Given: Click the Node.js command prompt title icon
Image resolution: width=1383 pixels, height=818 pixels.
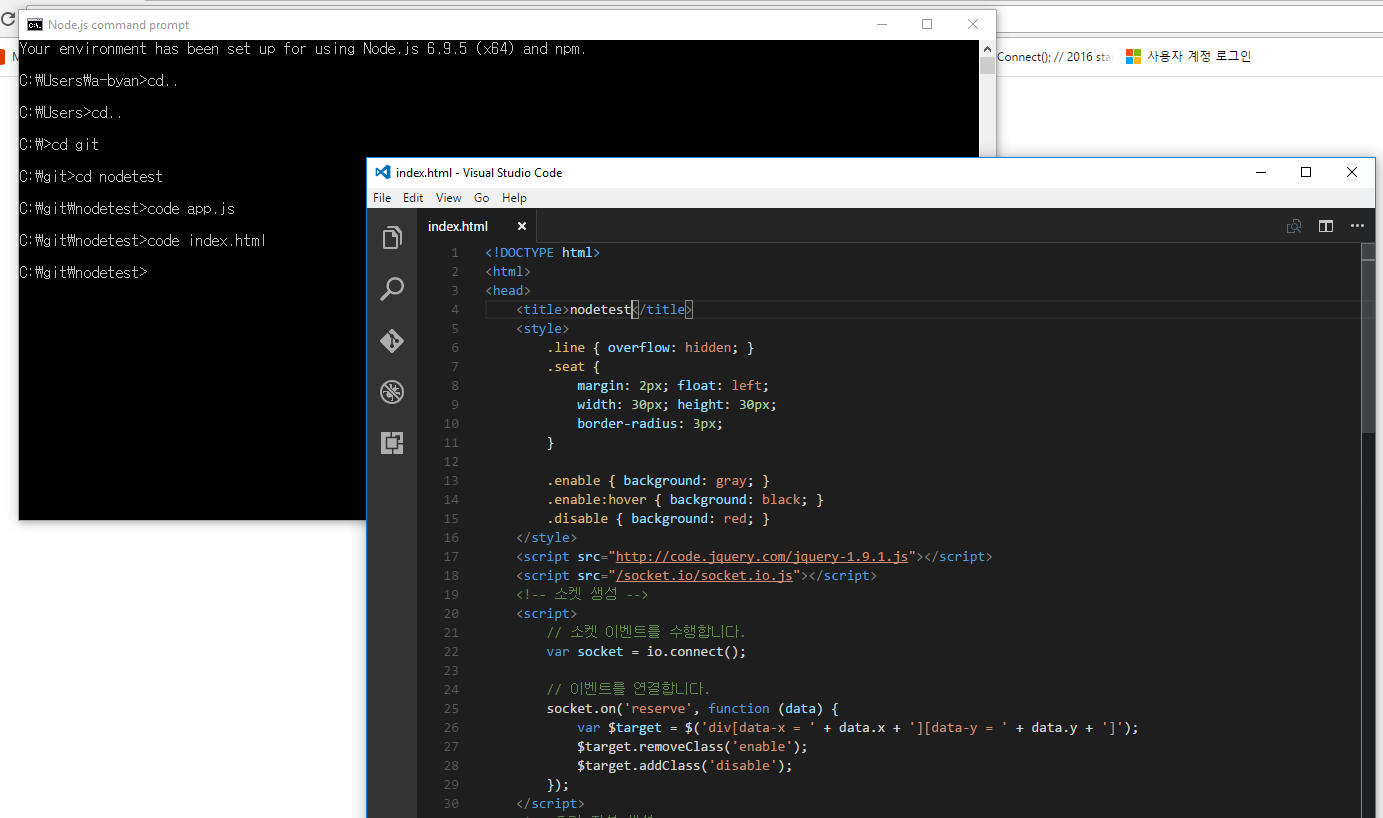Looking at the screenshot, I should click(x=34, y=25).
